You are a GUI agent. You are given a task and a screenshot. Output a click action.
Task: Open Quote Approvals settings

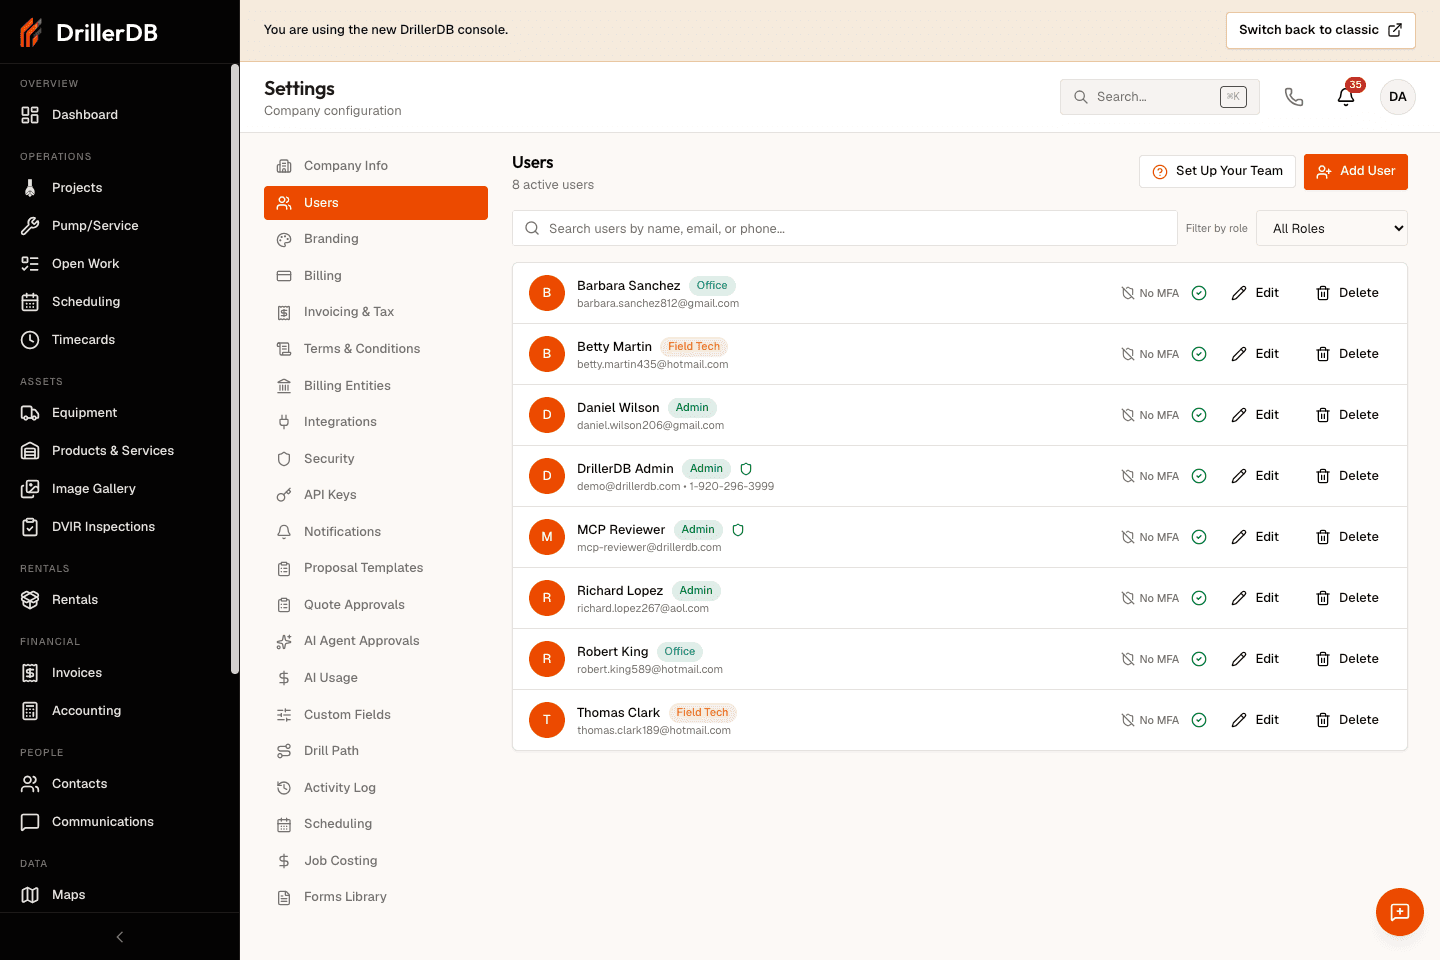376,605
